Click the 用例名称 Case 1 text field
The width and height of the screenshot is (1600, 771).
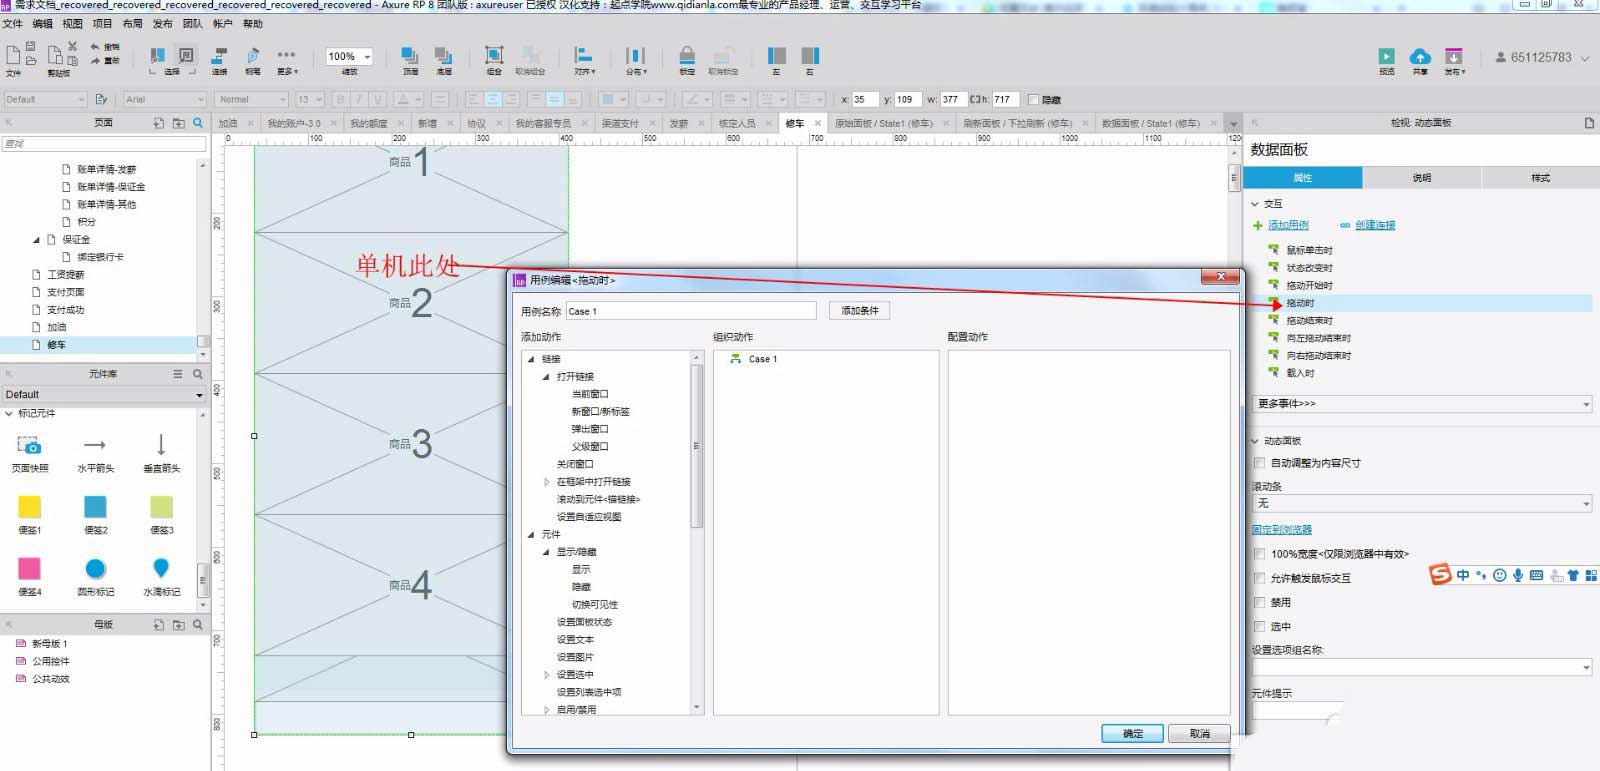(x=691, y=311)
